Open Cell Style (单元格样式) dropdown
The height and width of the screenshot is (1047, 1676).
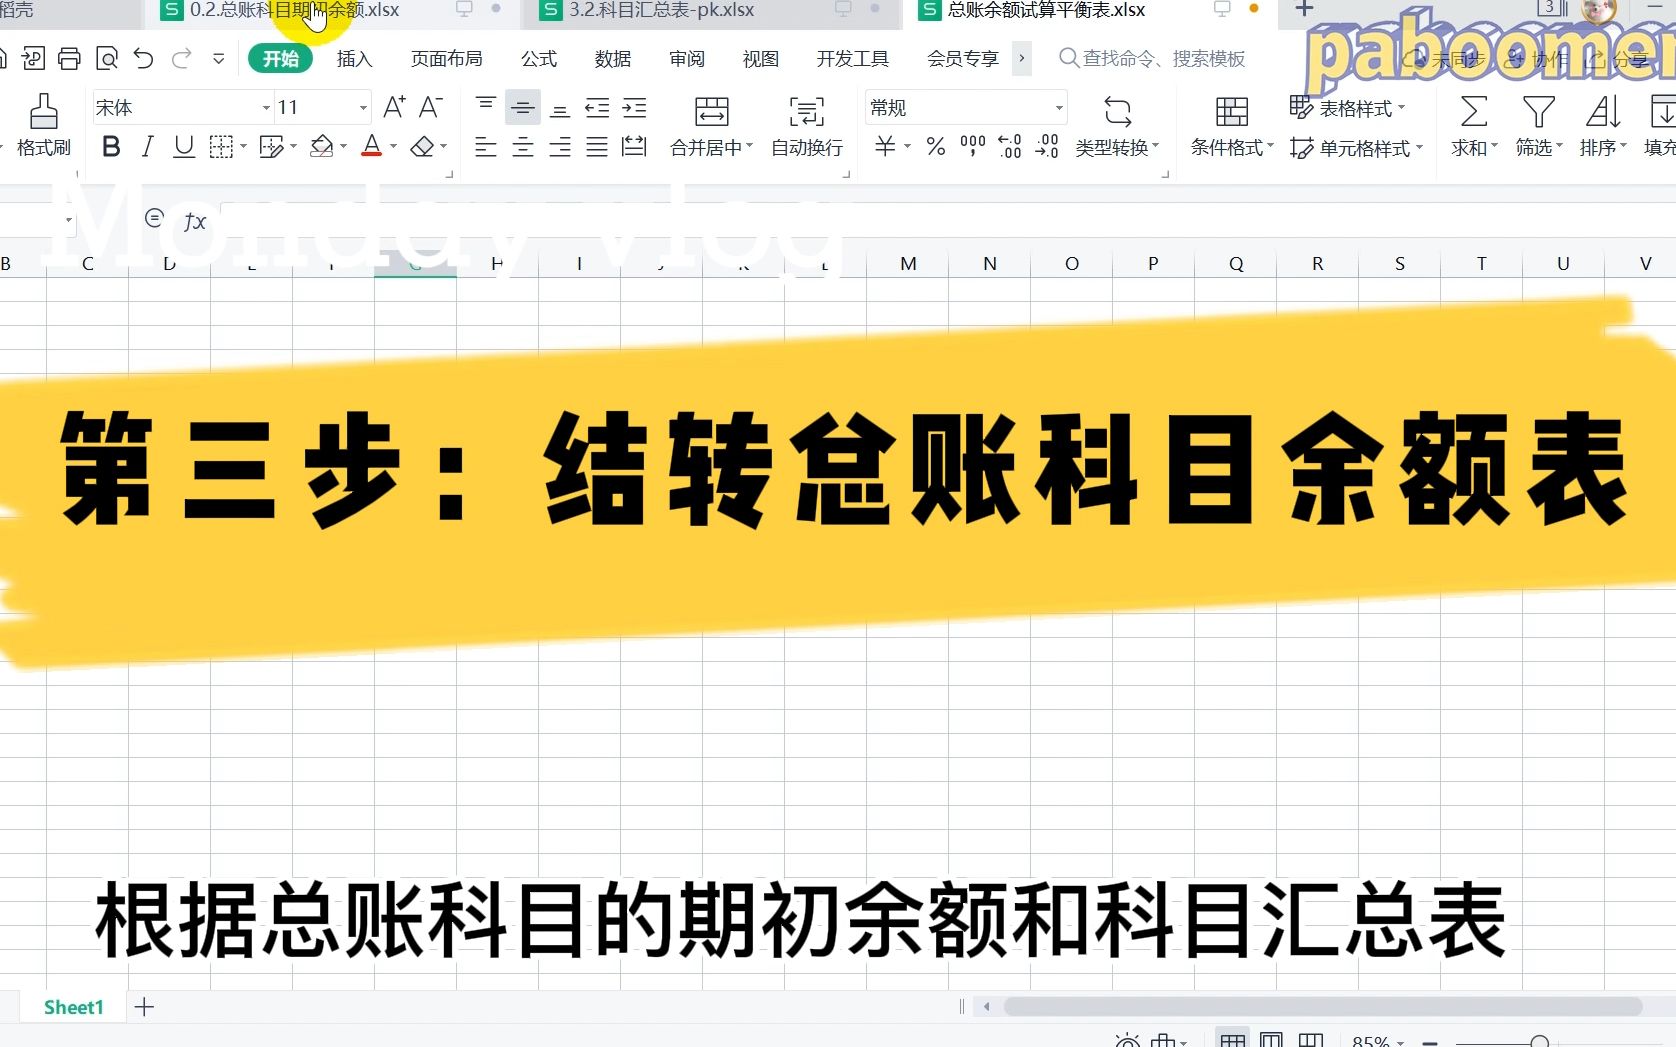pos(1356,148)
